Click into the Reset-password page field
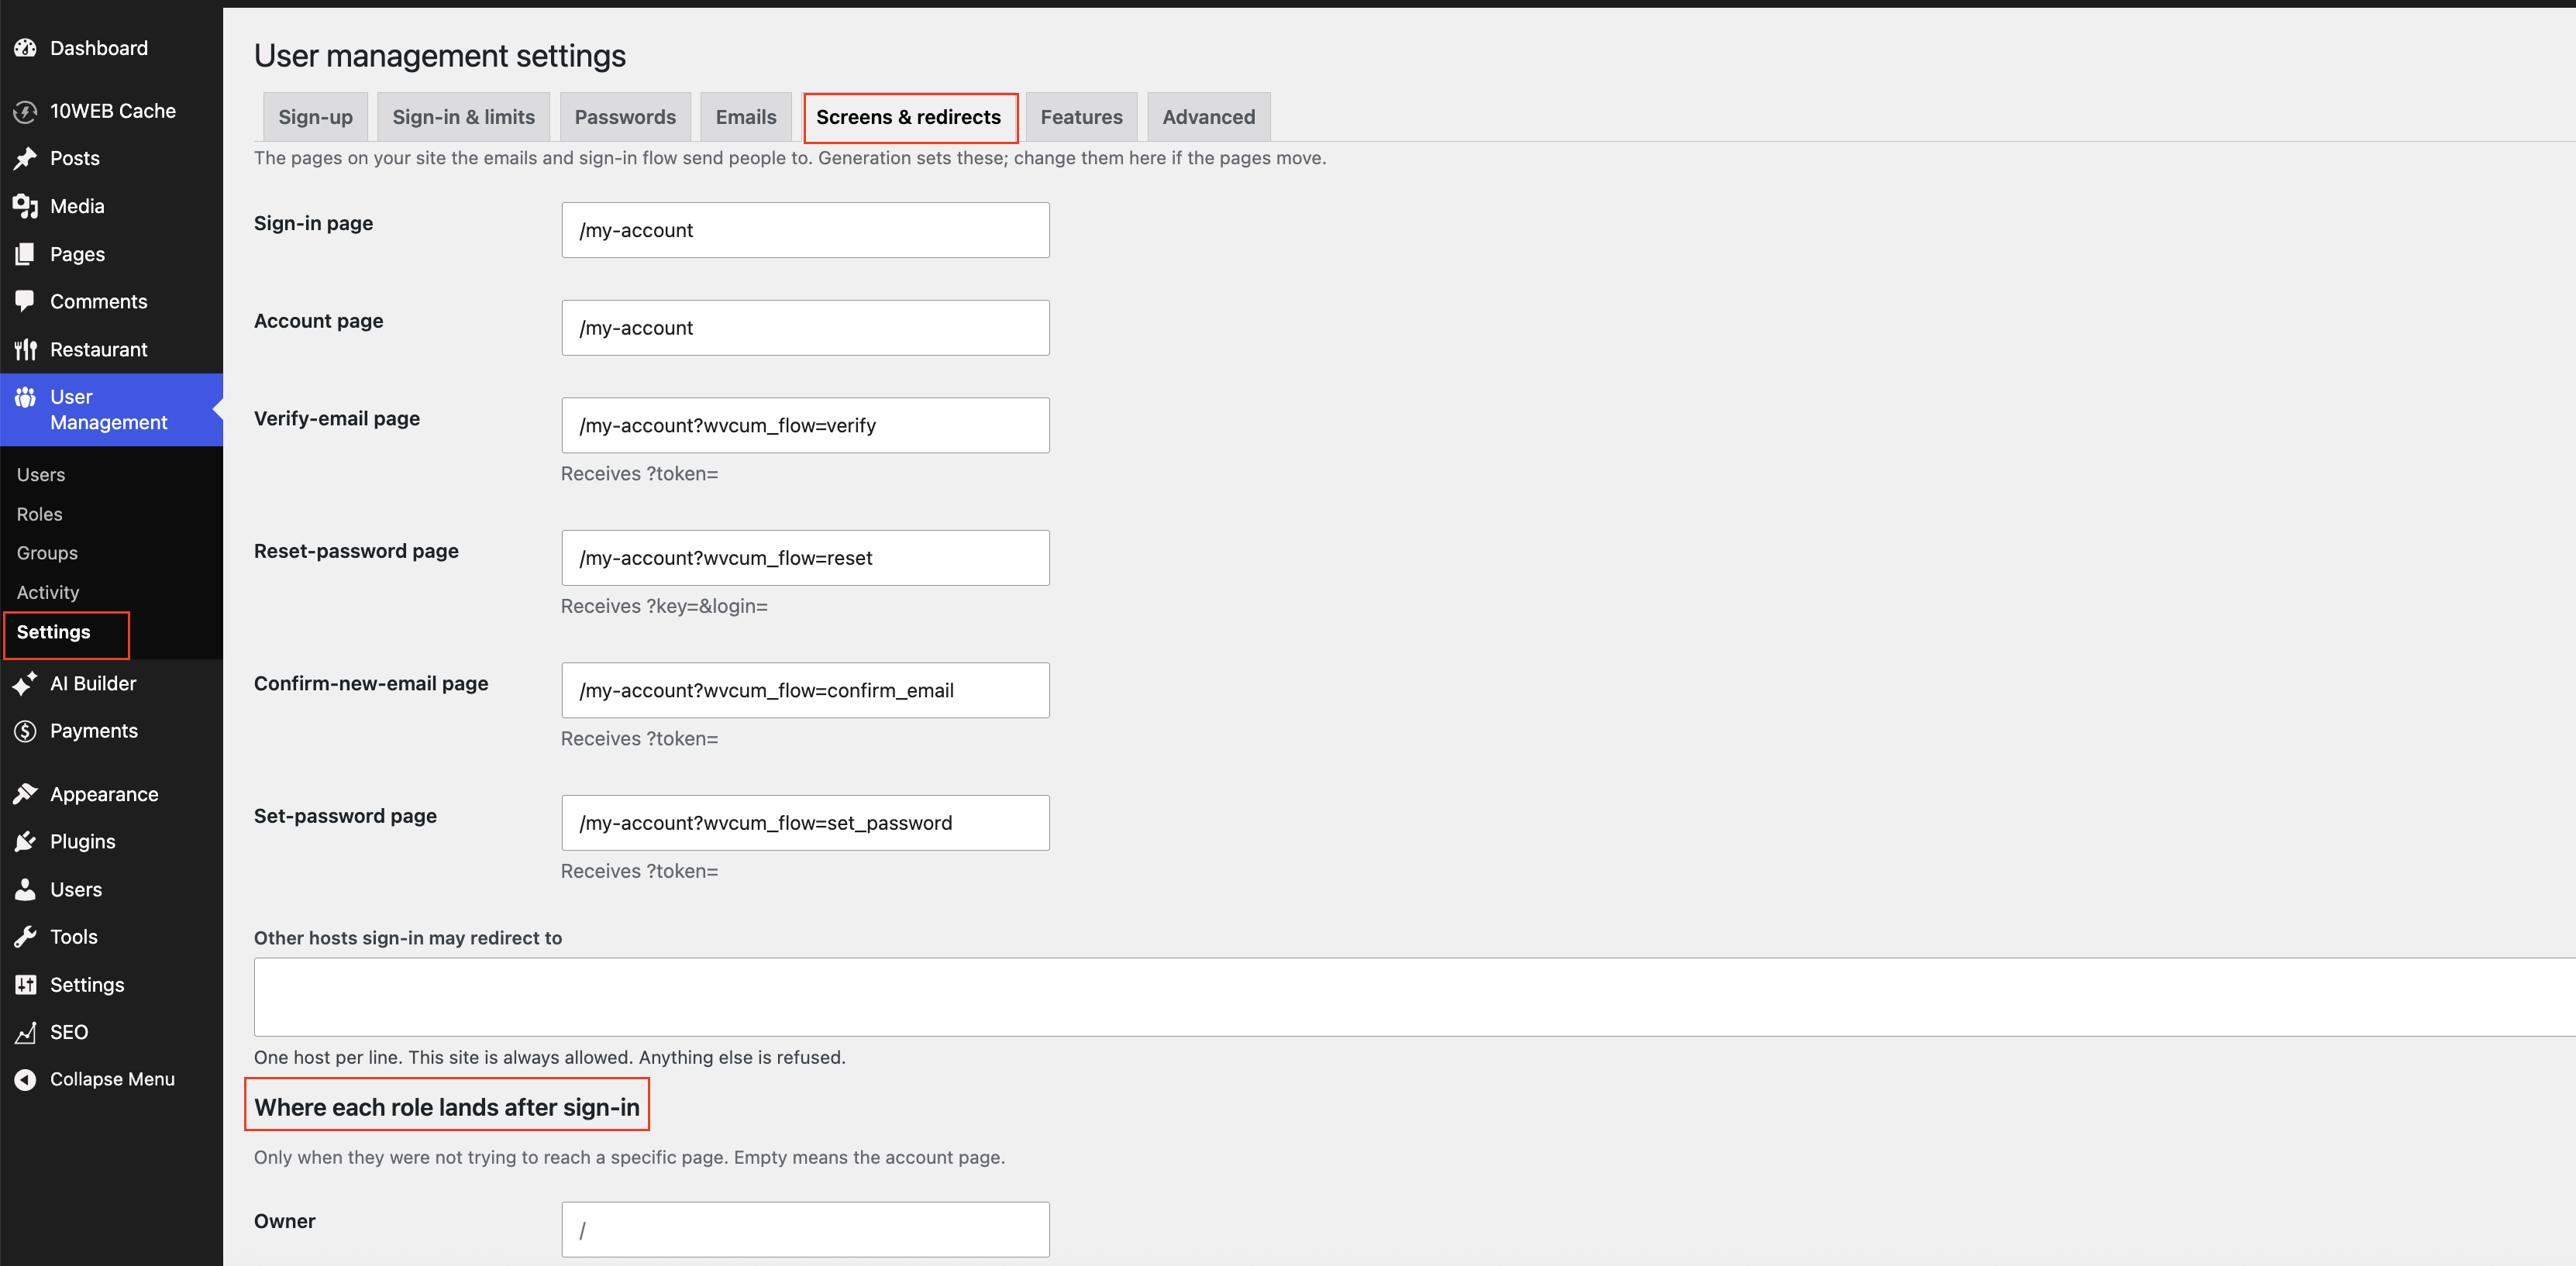 pyautogui.click(x=805, y=558)
